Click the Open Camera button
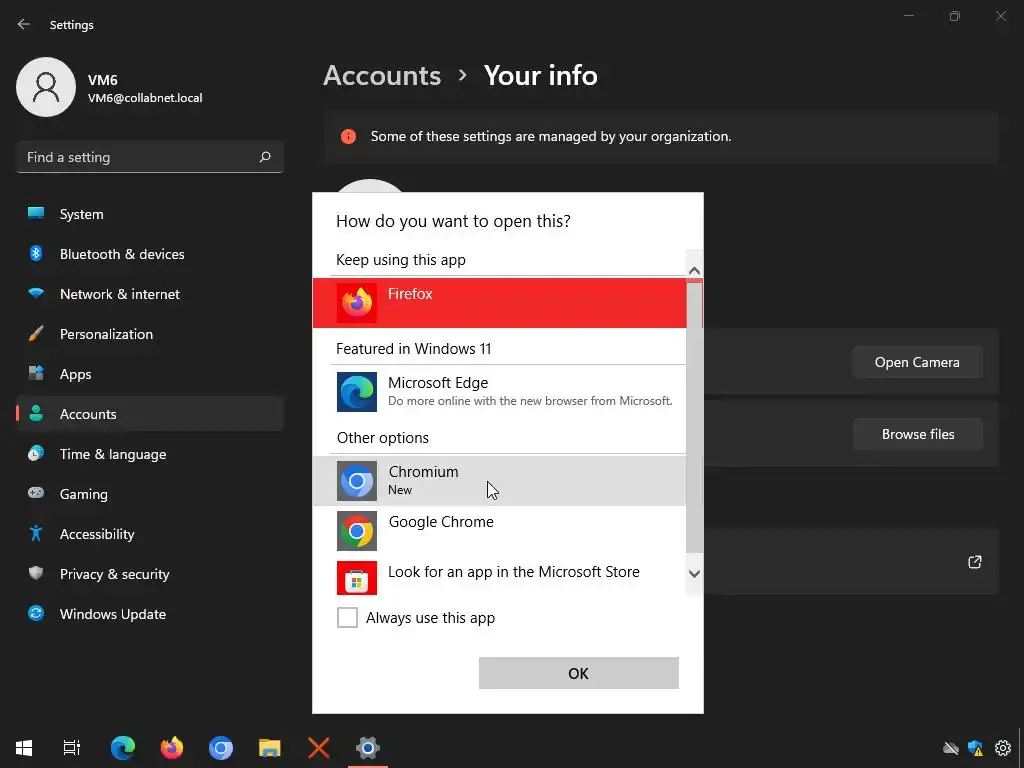This screenshot has width=1024, height=768. point(918,362)
